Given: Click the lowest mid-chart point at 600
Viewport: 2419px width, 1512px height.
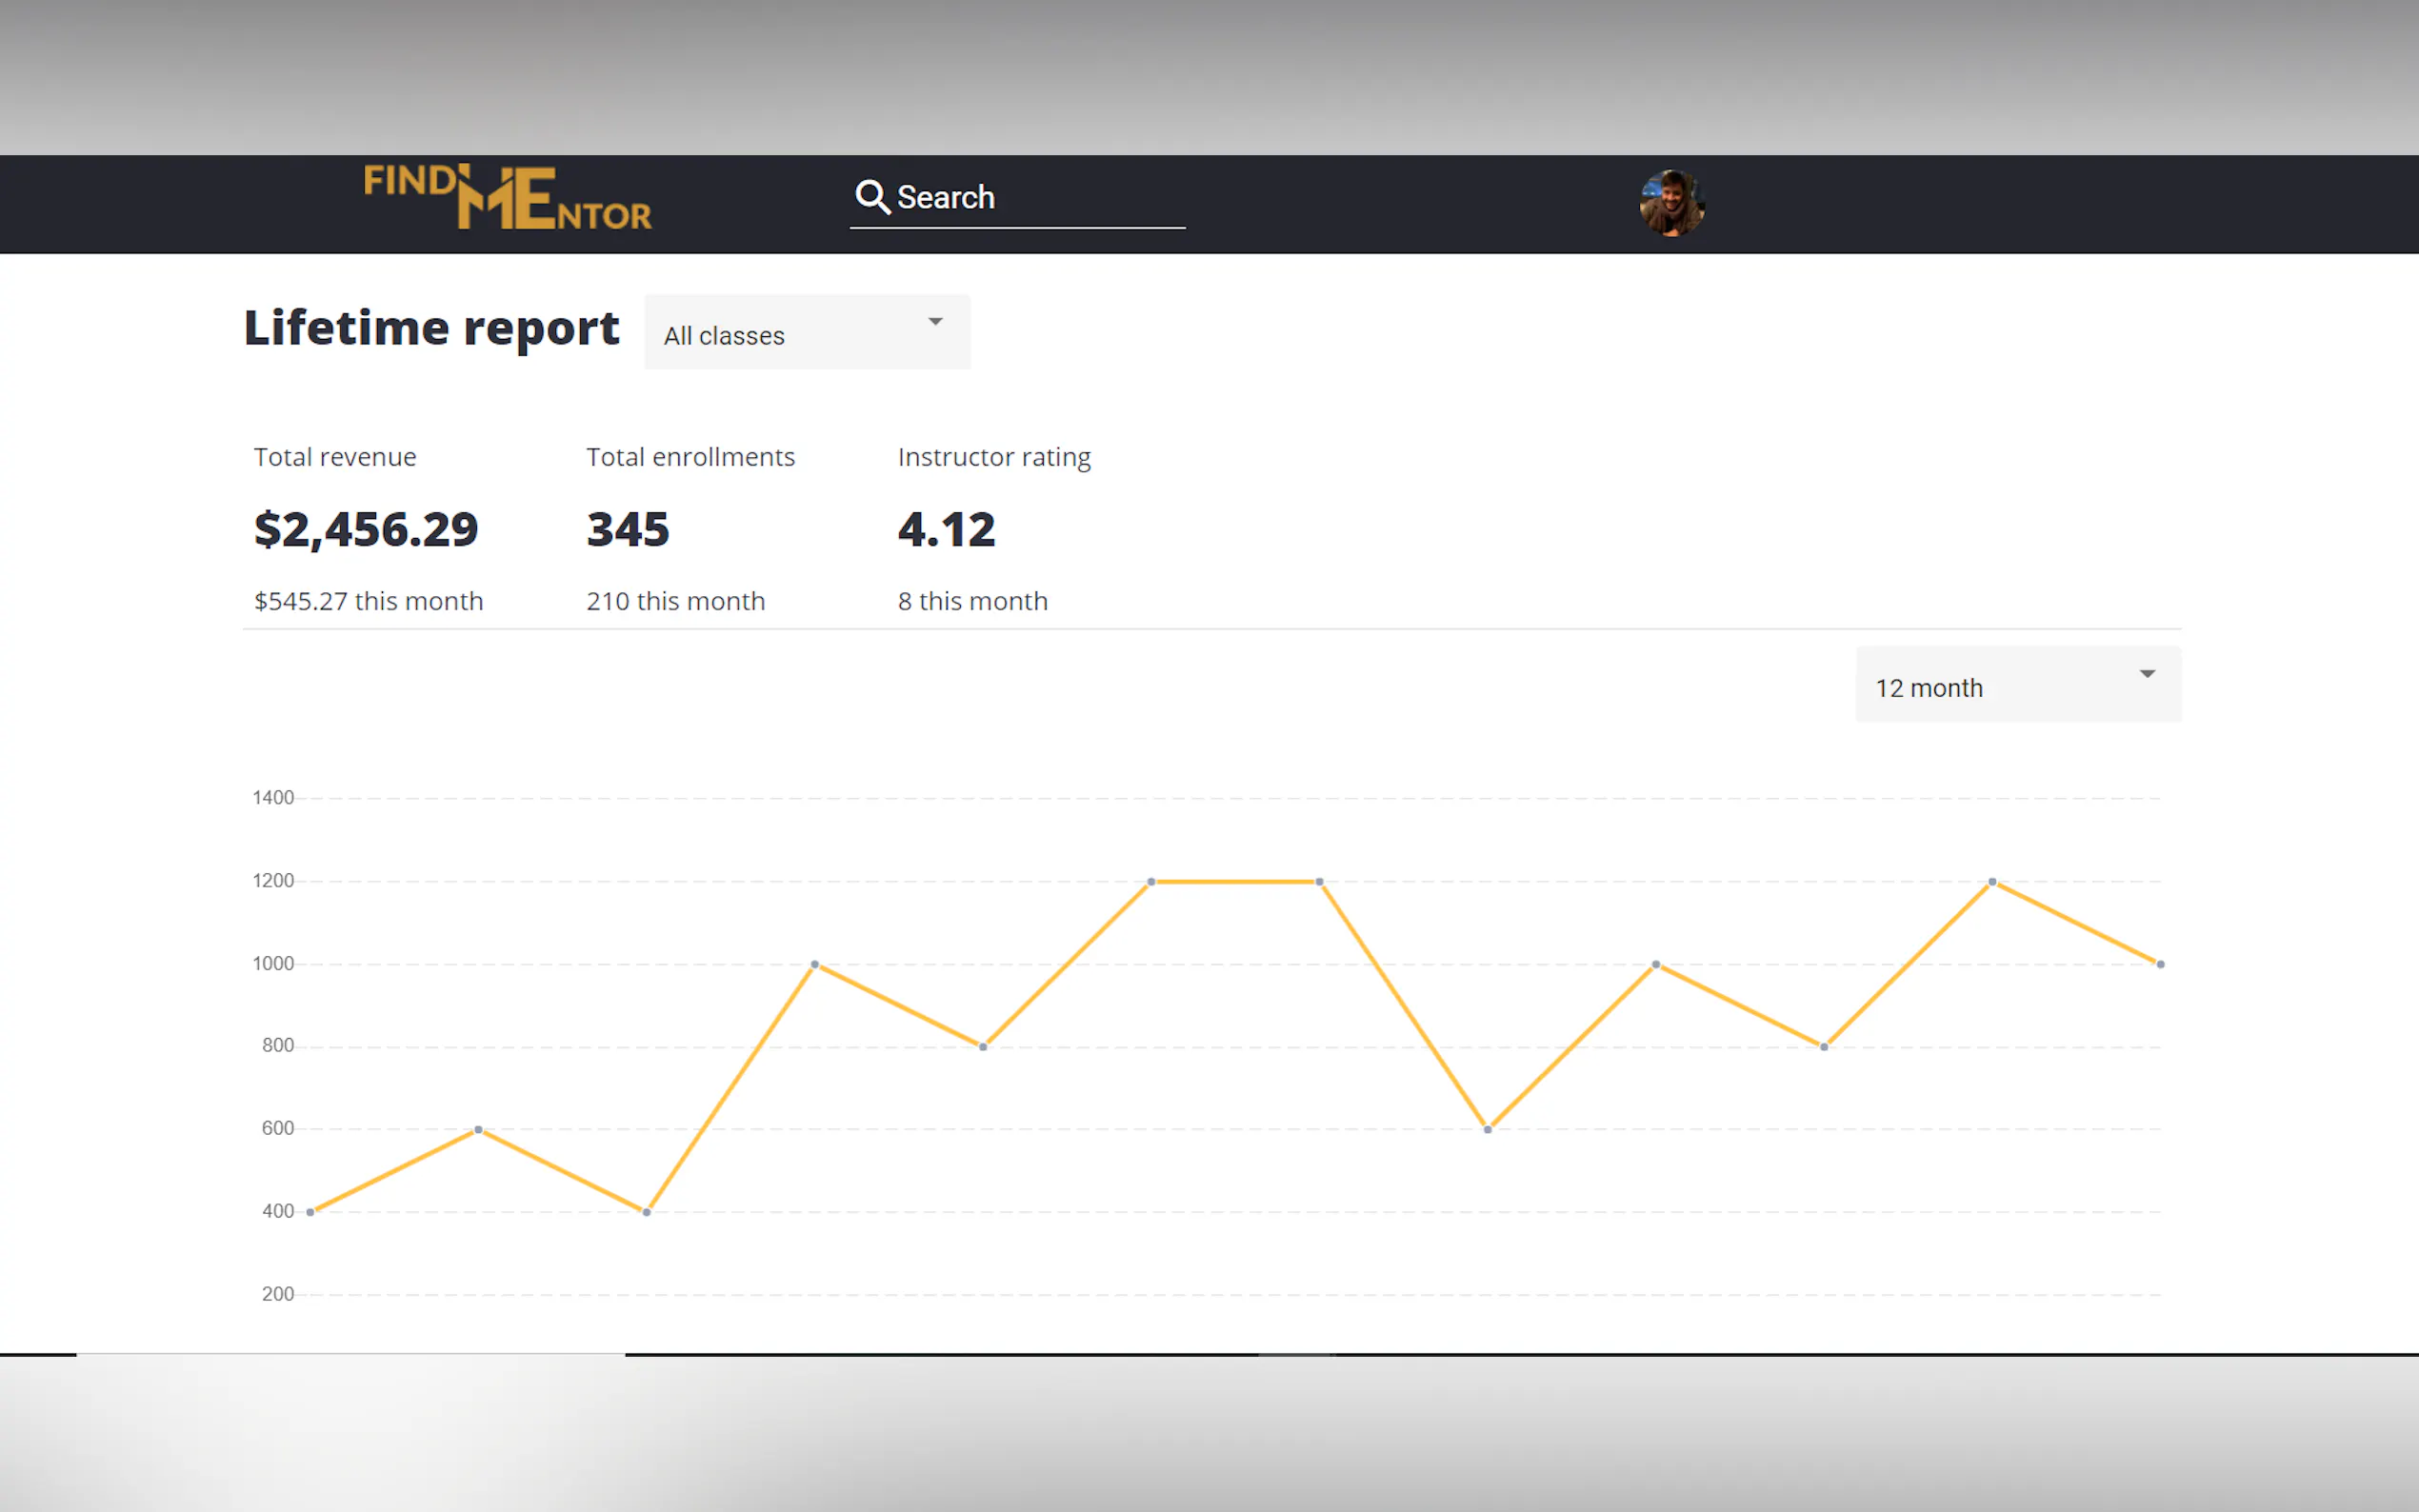Looking at the screenshot, I should point(1488,1130).
